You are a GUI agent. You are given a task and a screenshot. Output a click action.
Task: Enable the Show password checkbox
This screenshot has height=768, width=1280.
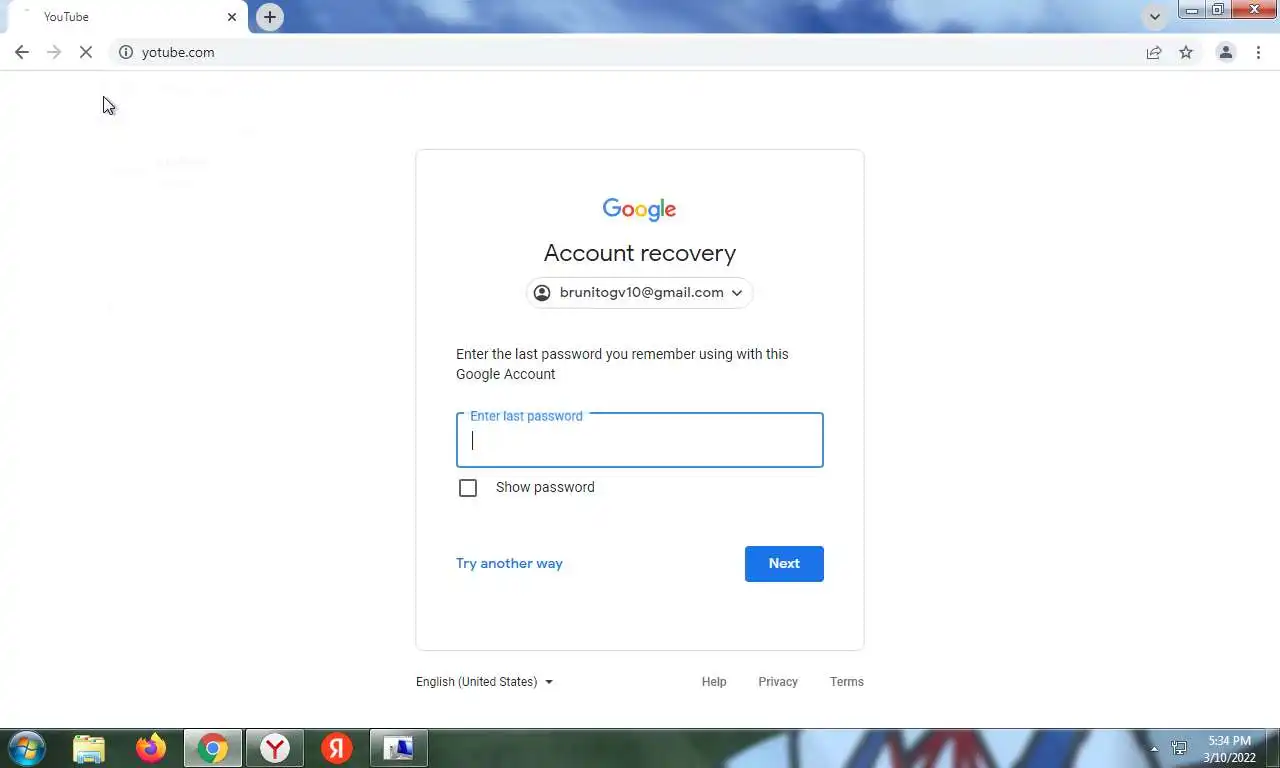tap(468, 488)
